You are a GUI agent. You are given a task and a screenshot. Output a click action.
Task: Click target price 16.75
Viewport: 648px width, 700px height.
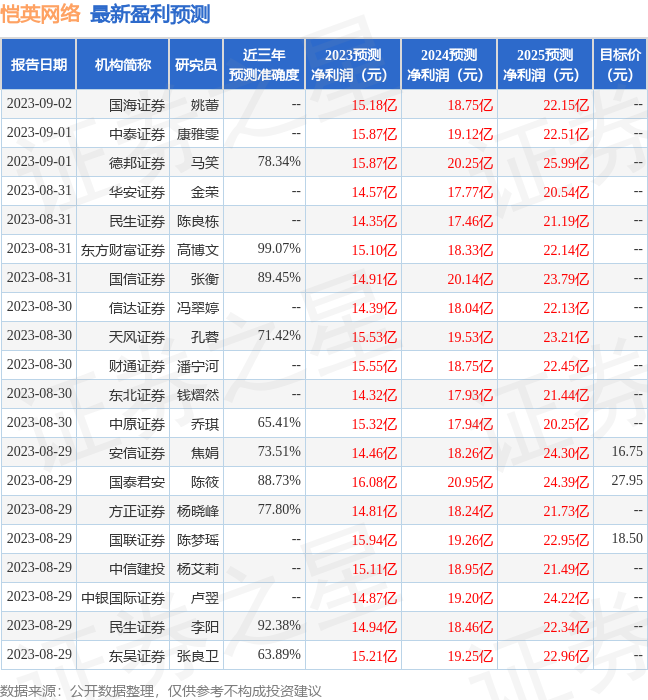coord(627,452)
